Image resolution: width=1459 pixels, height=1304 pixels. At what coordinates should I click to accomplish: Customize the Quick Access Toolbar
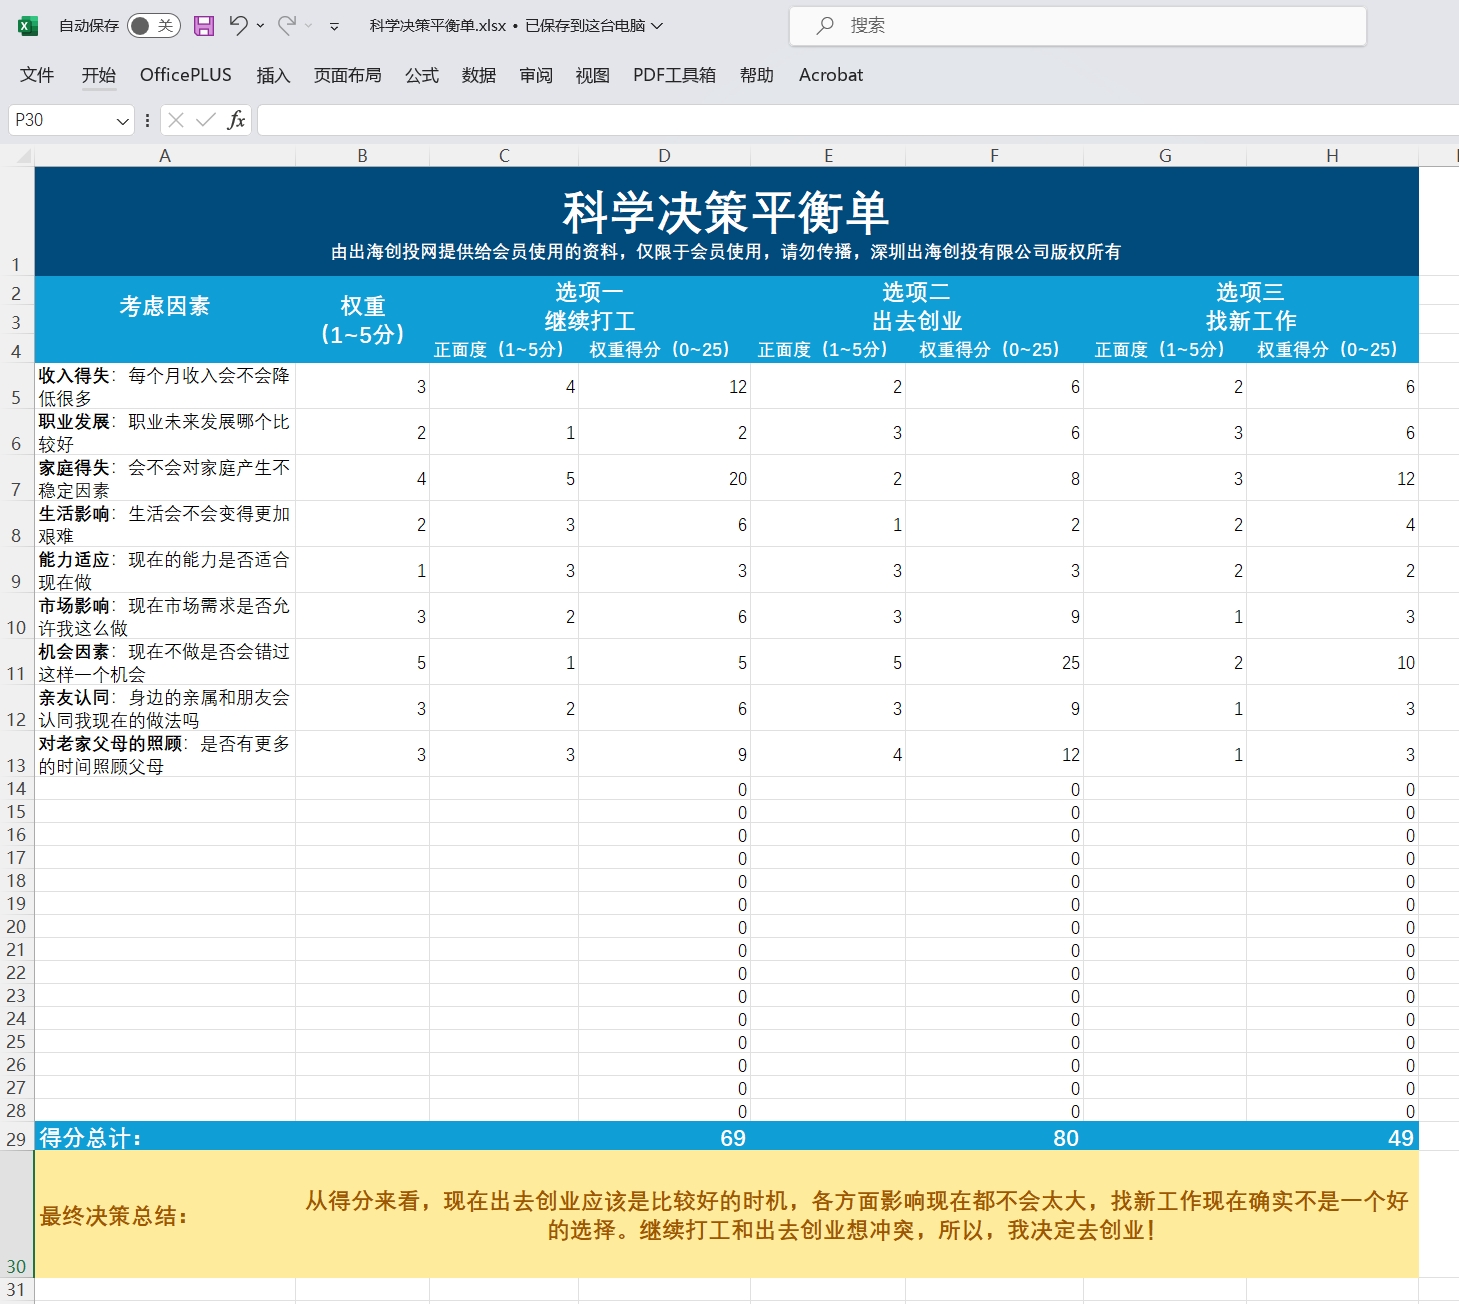pos(334,26)
